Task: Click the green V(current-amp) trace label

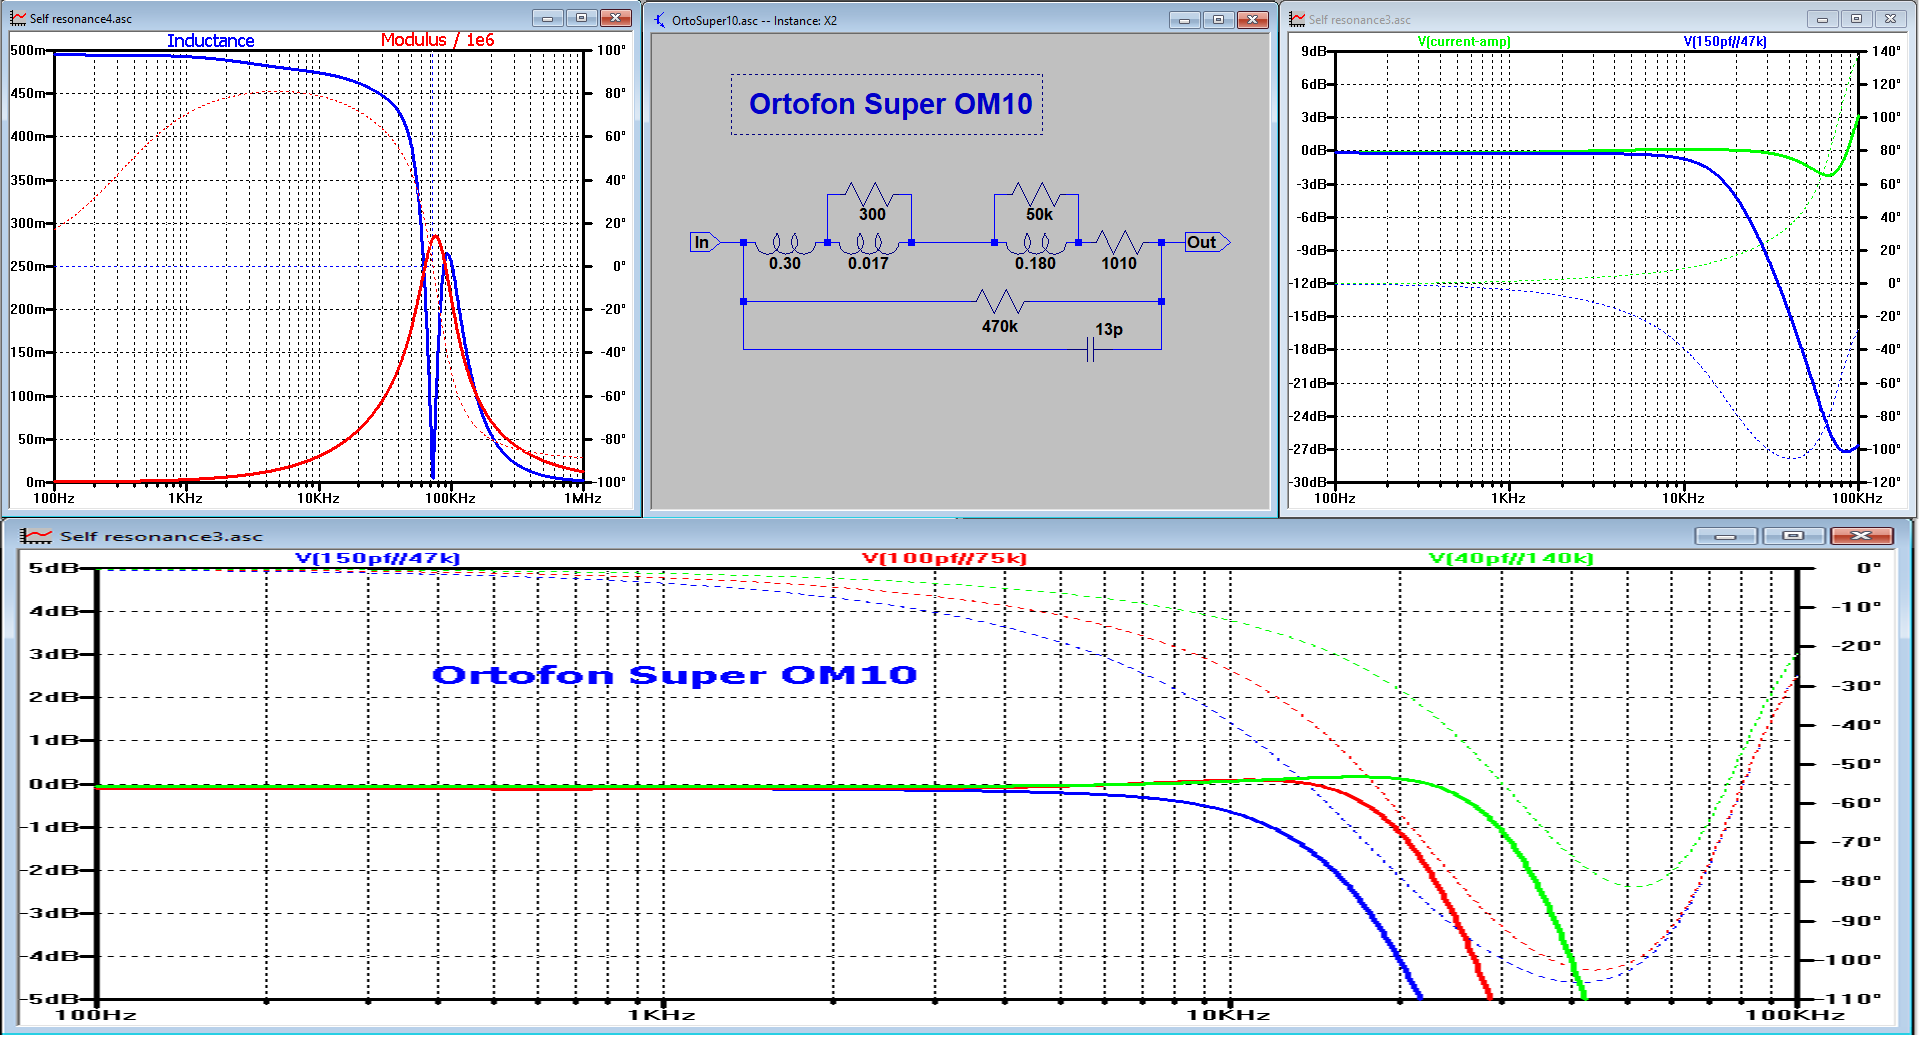Action: (1464, 42)
